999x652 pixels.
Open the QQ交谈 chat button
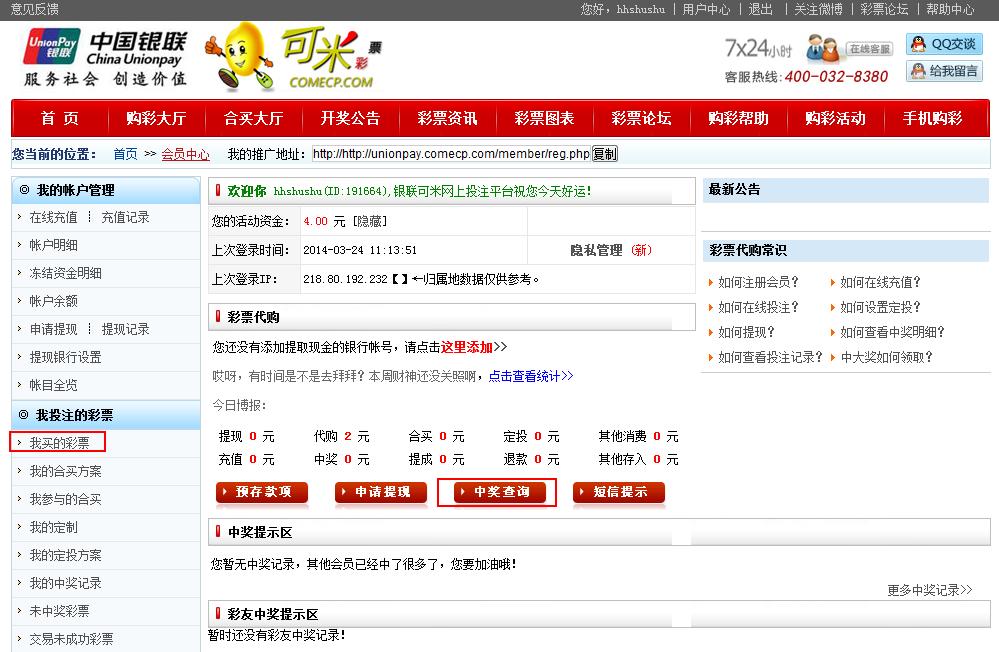944,44
